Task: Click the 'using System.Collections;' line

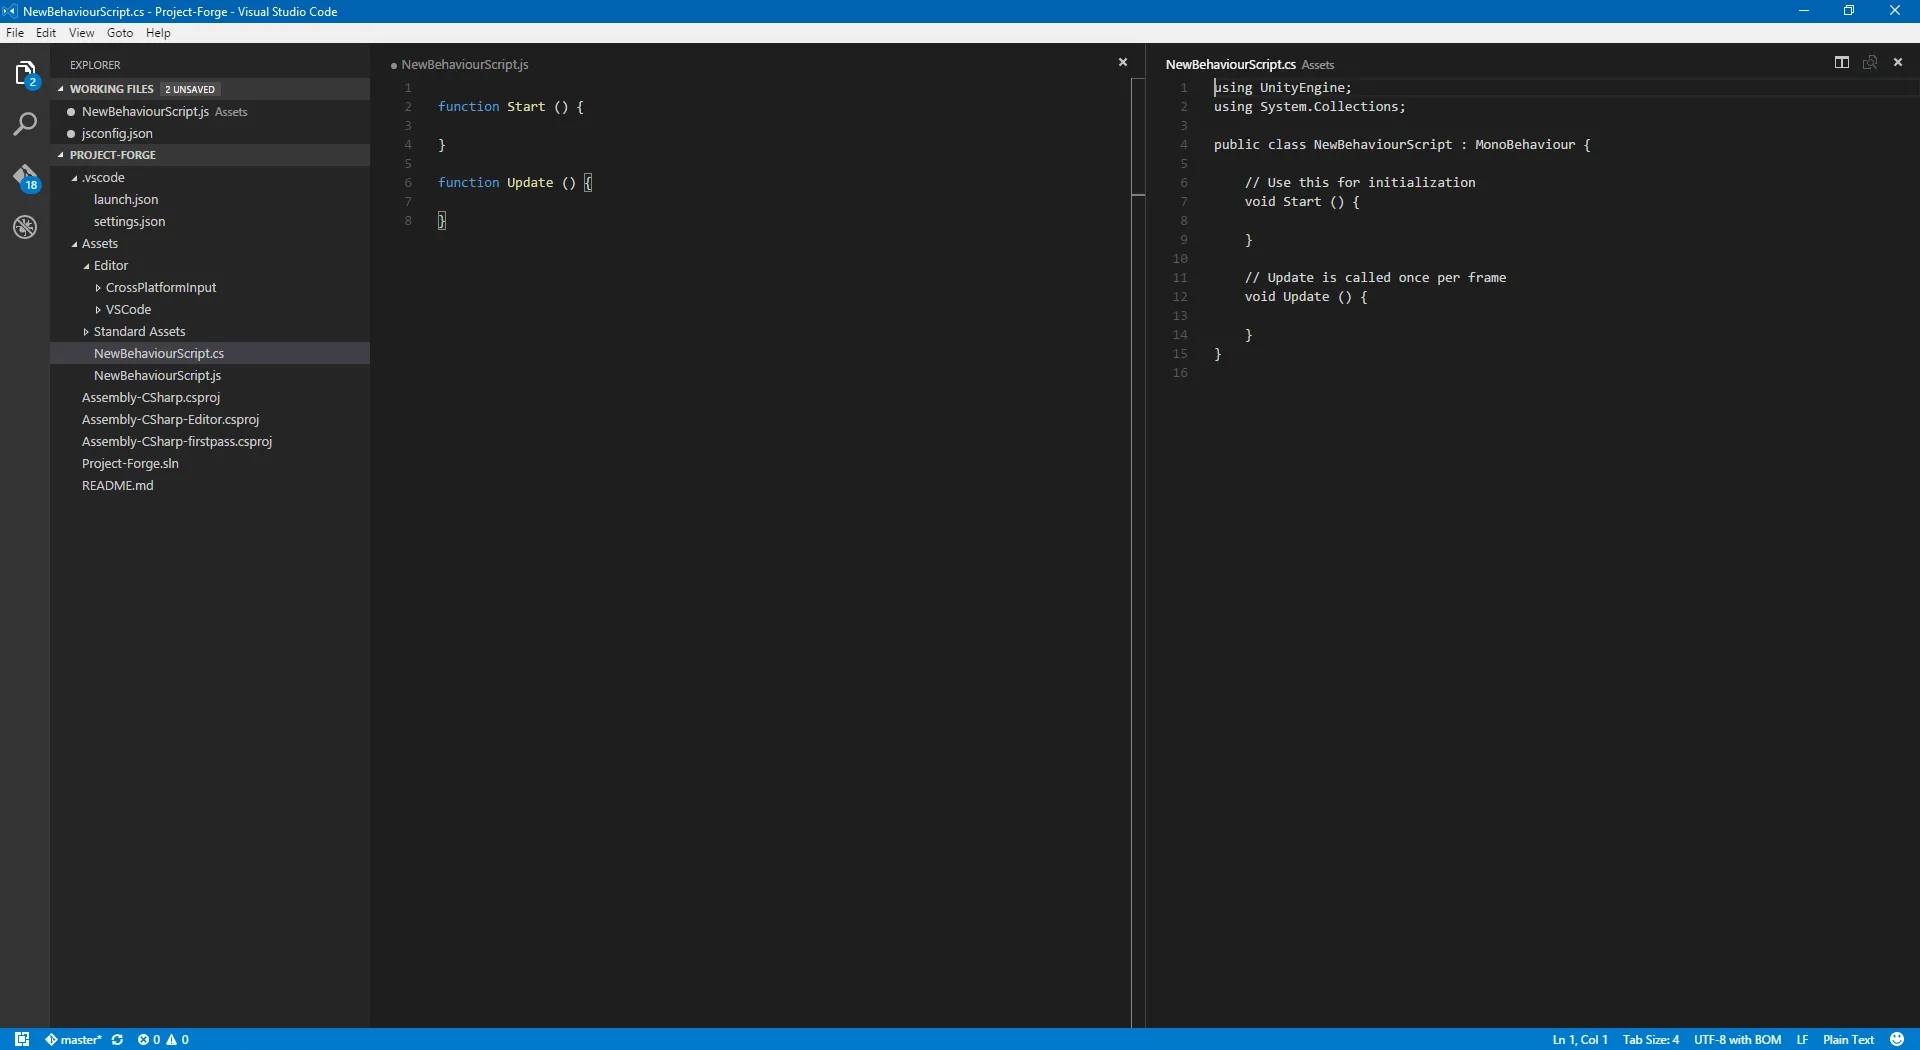Action: click(x=1309, y=106)
